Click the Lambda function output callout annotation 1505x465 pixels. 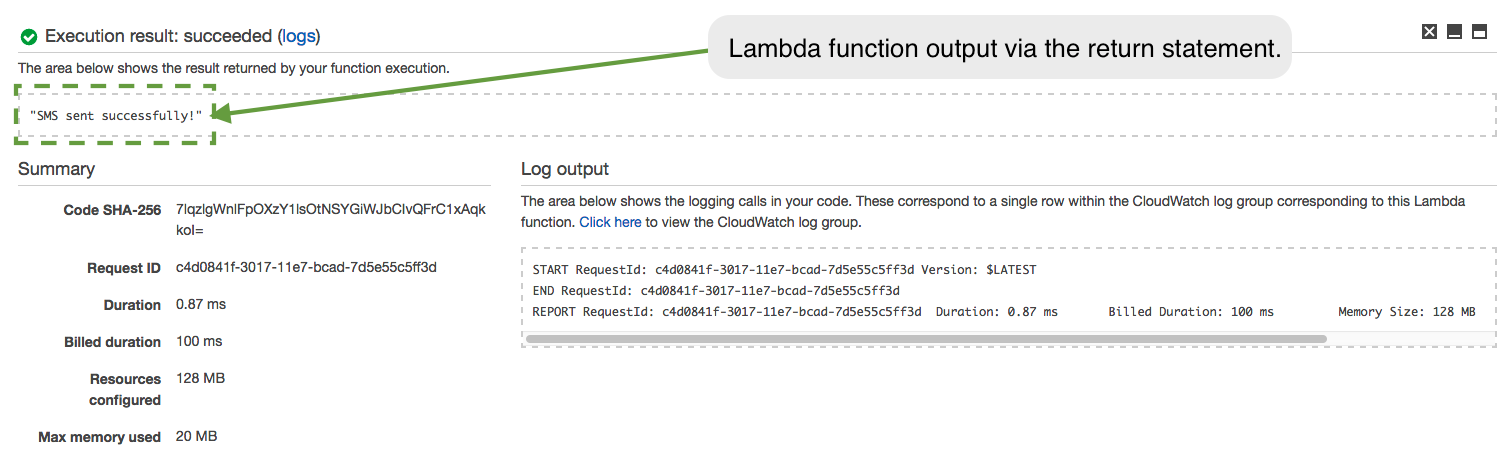[1000, 48]
